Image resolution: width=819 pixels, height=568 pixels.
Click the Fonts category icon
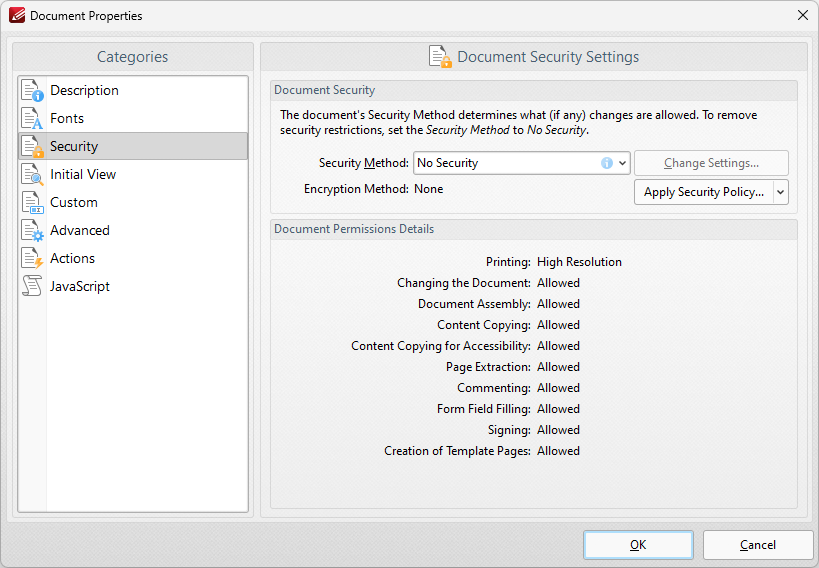32,119
